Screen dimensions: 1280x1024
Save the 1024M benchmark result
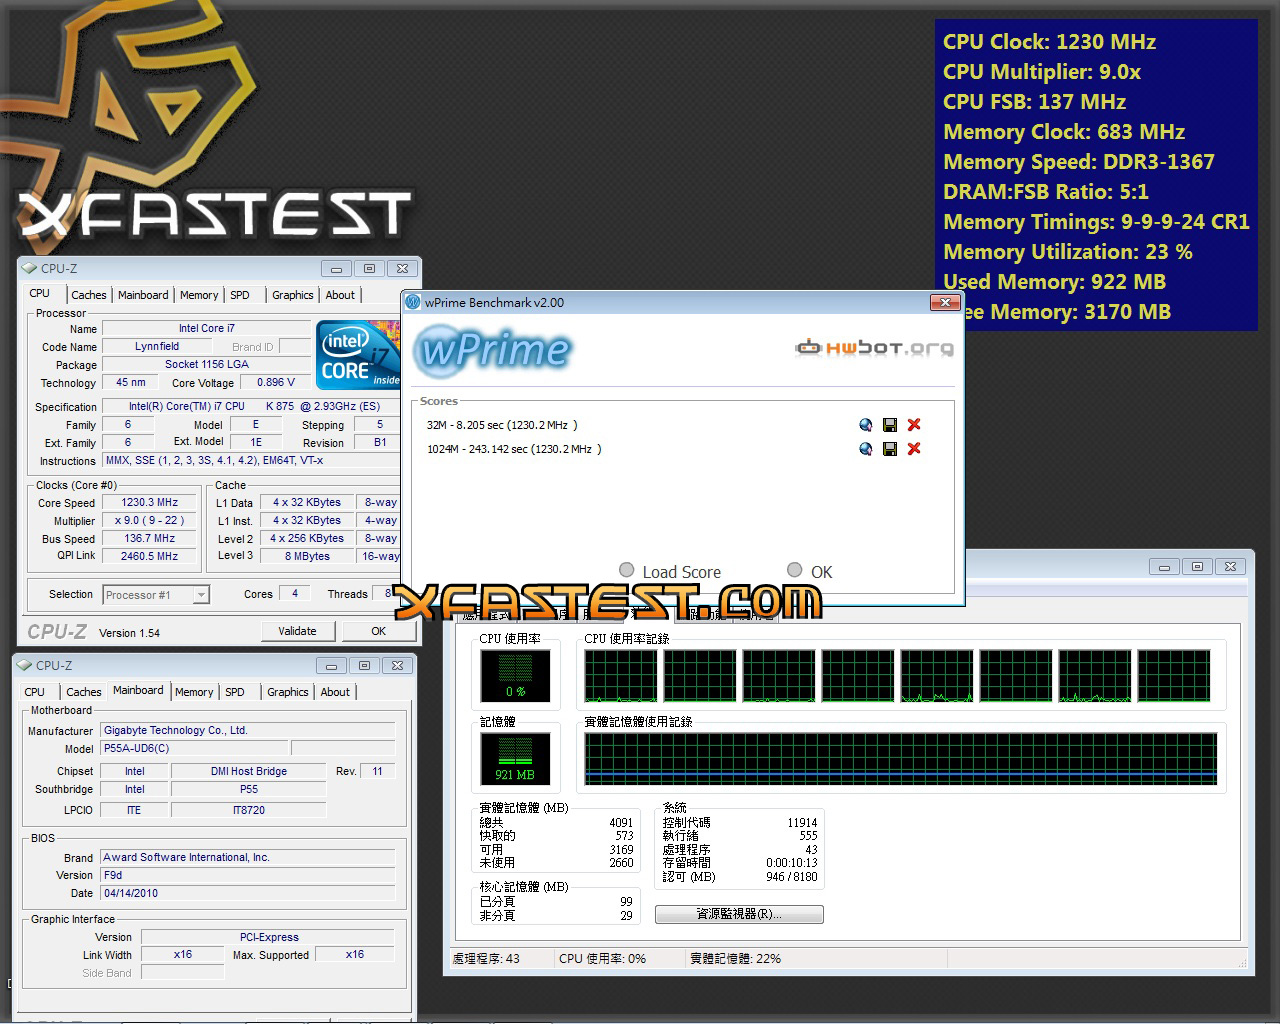890,449
